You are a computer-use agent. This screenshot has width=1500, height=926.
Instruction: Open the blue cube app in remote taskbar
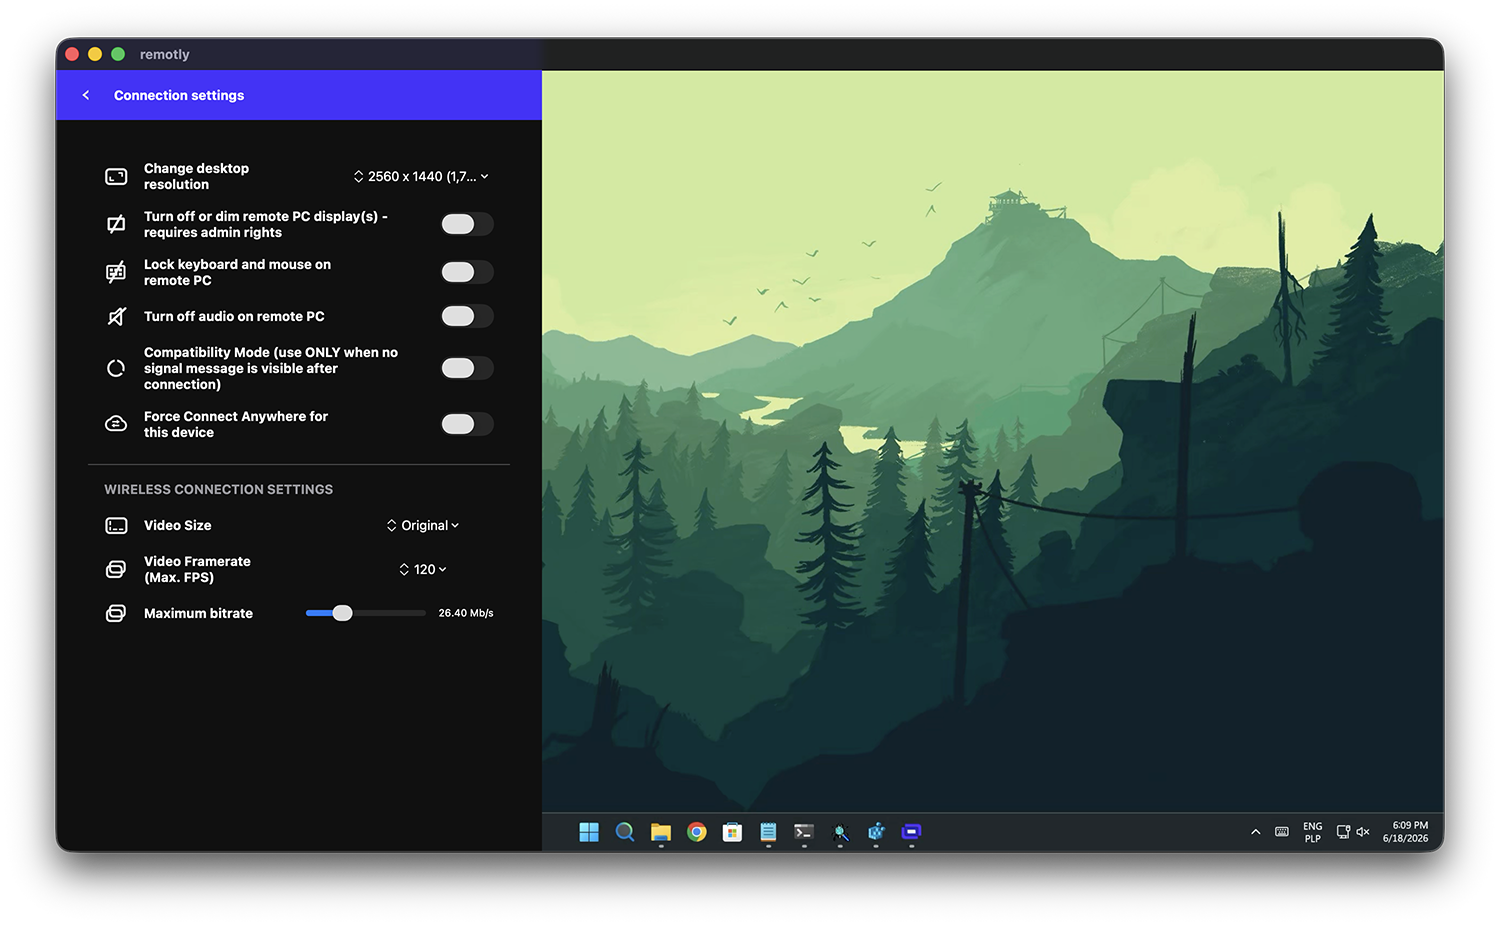tap(876, 832)
